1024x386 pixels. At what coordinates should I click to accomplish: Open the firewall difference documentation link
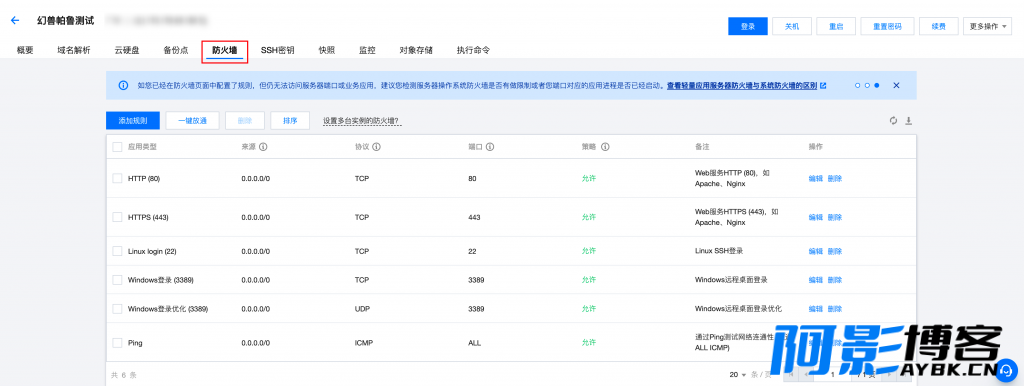pyautogui.click(x=742, y=86)
